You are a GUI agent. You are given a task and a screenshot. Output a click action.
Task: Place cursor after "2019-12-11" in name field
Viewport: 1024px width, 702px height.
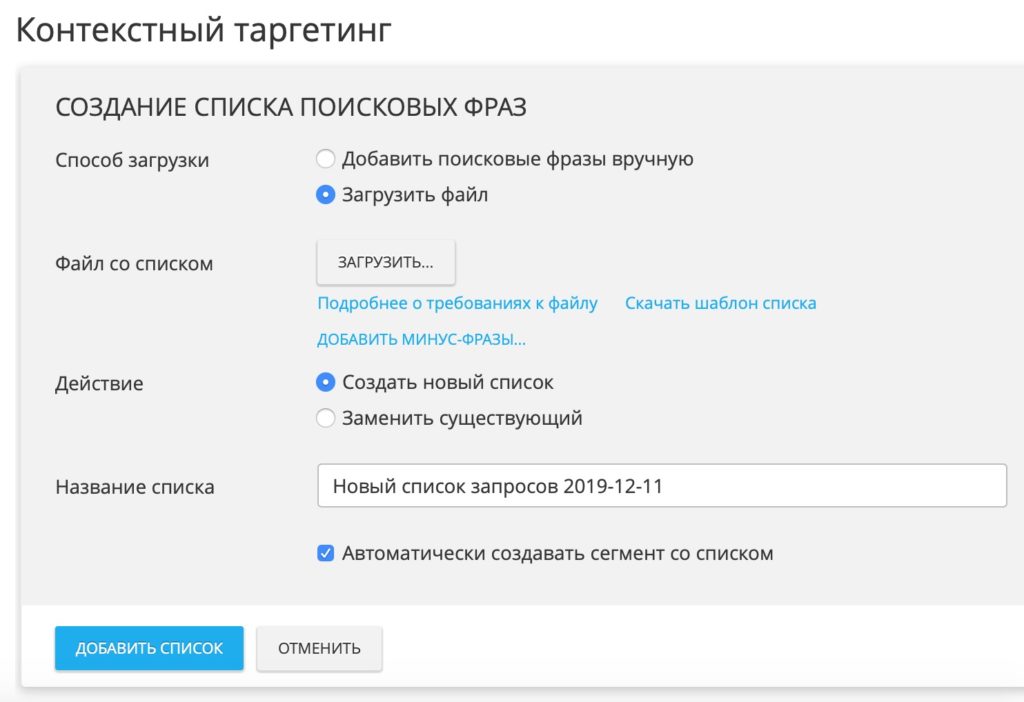coord(664,485)
